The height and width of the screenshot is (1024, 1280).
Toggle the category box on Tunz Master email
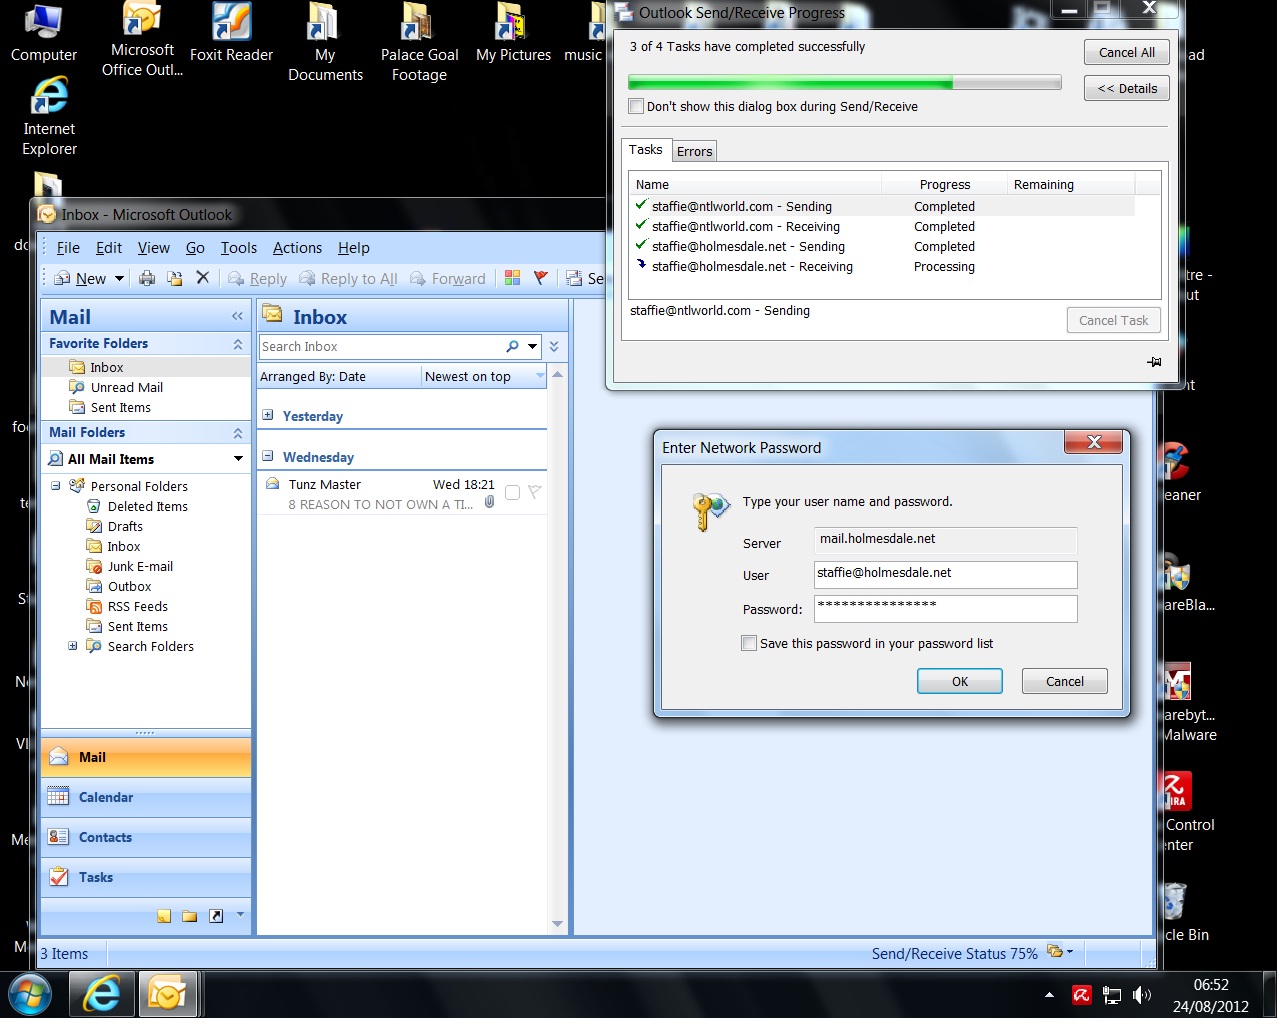(x=512, y=492)
